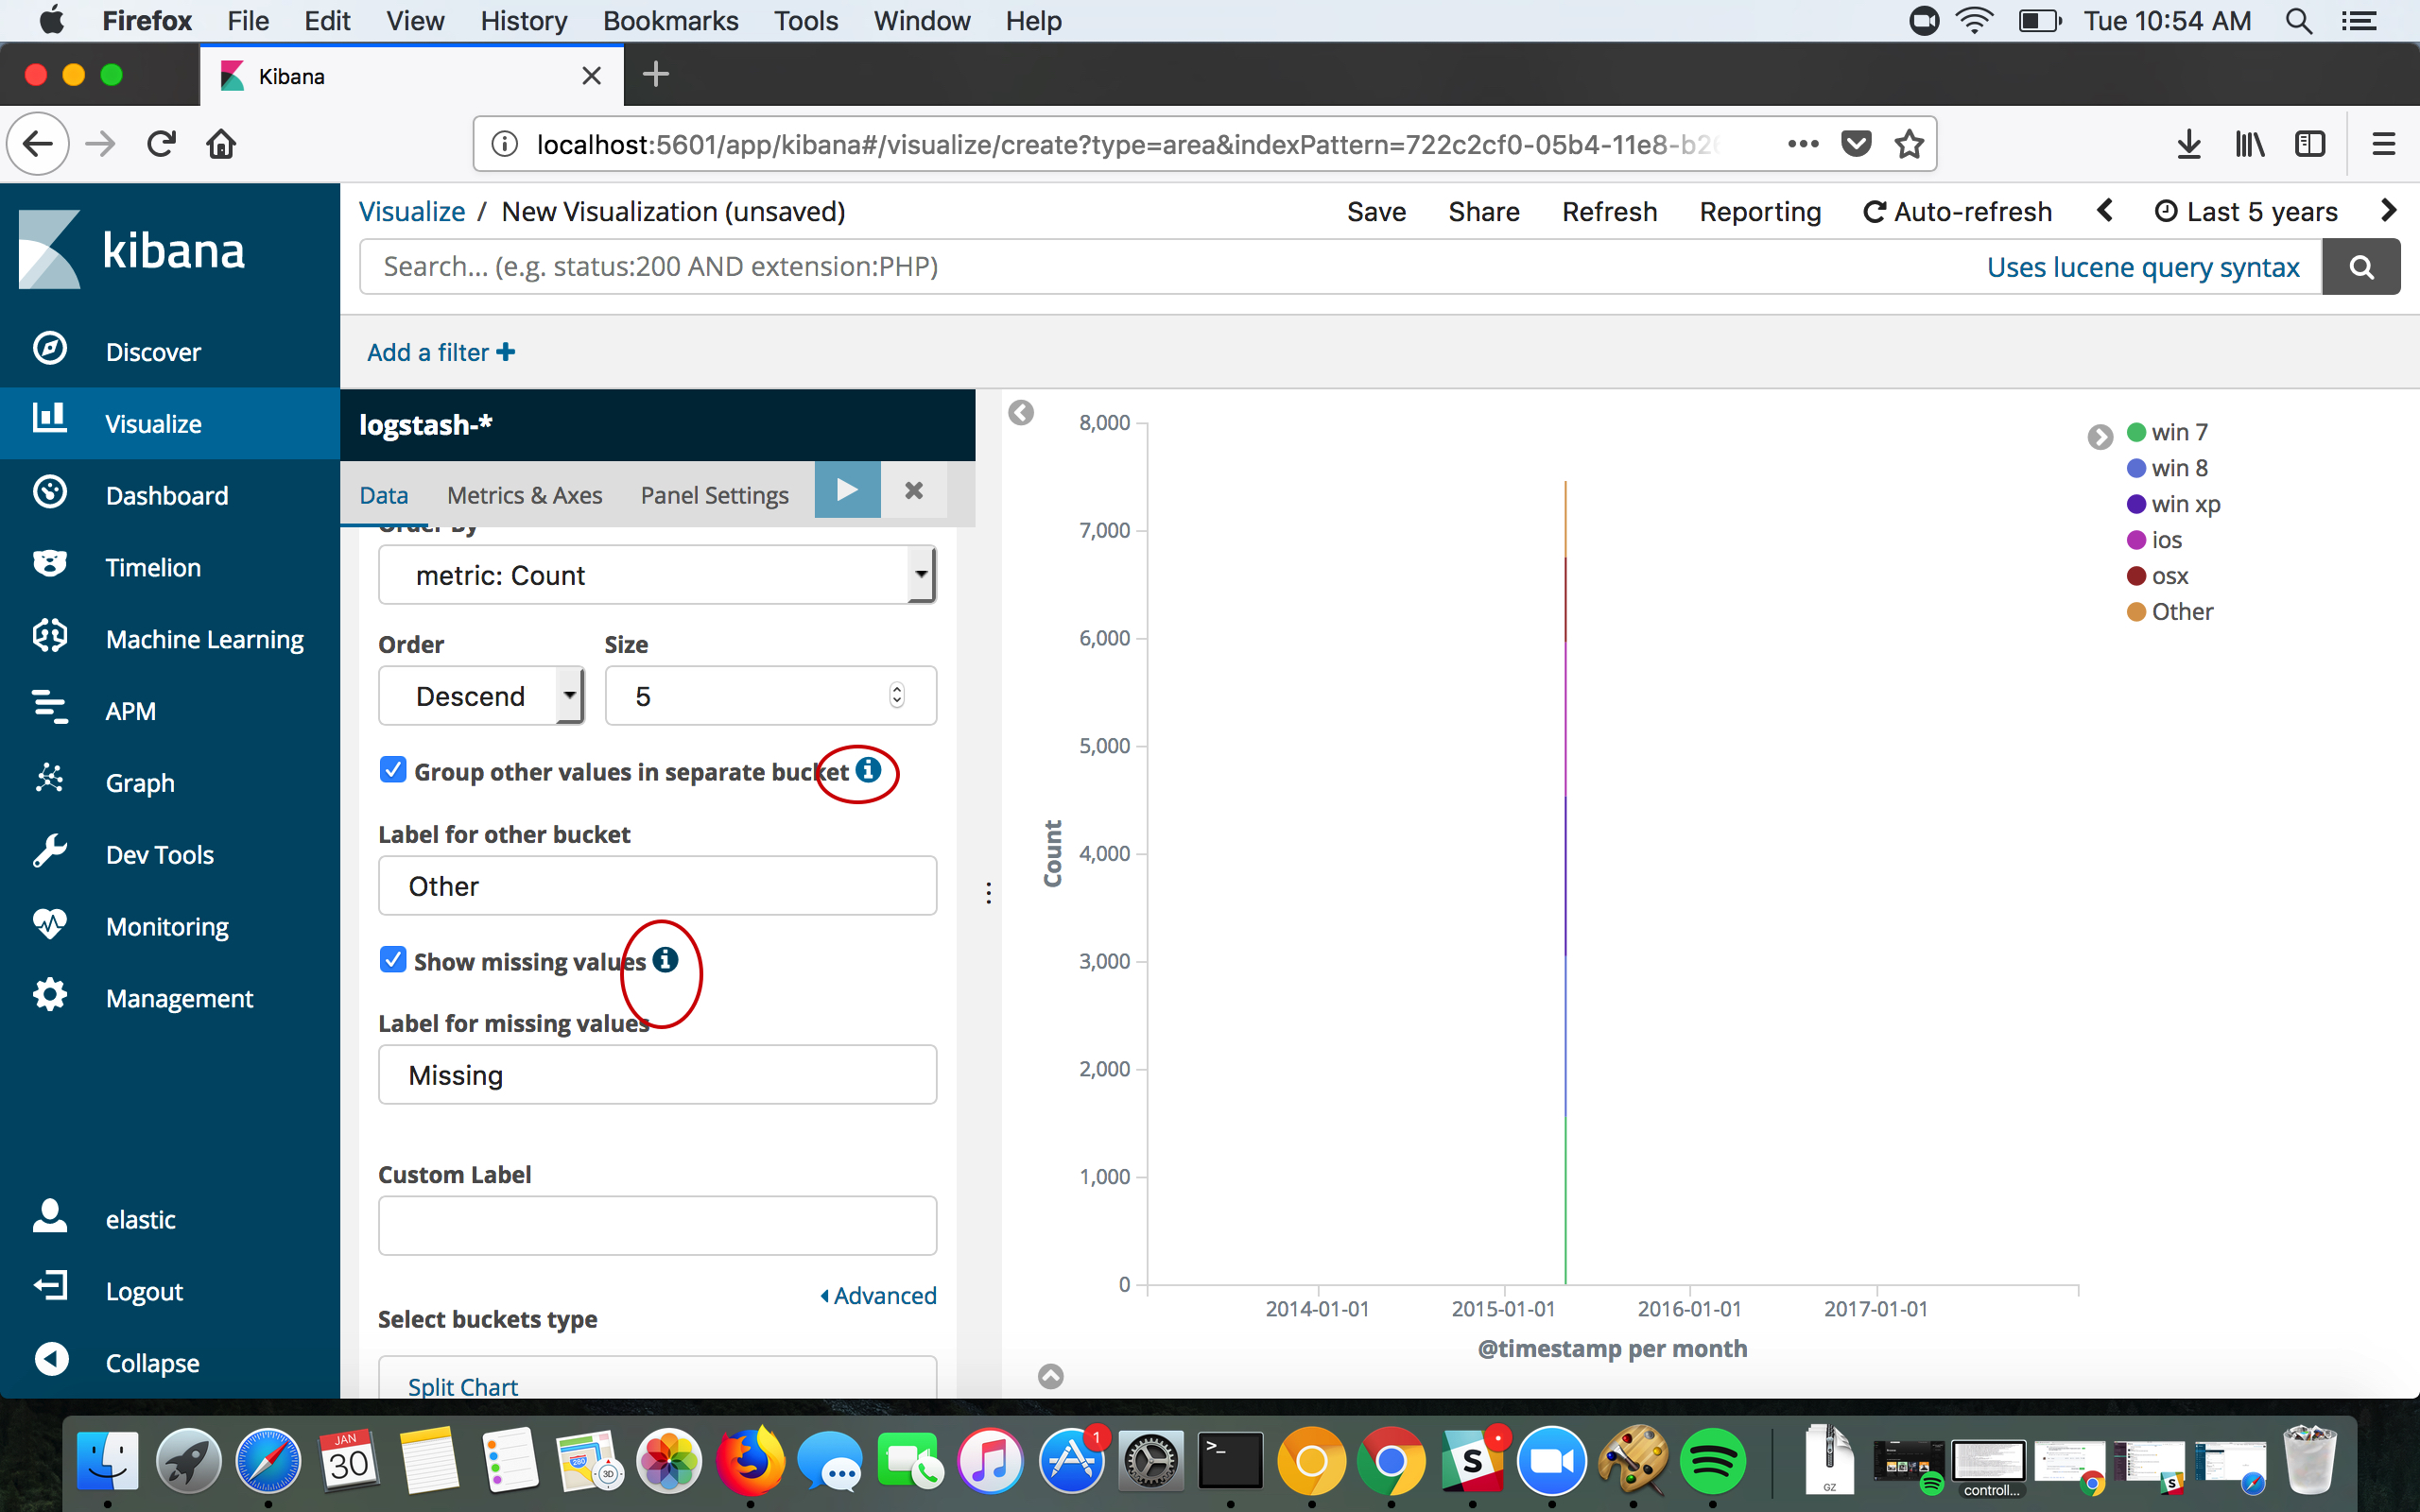Click the osx legend color dot
The width and height of the screenshot is (2420, 1512).
pyautogui.click(x=2136, y=576)
